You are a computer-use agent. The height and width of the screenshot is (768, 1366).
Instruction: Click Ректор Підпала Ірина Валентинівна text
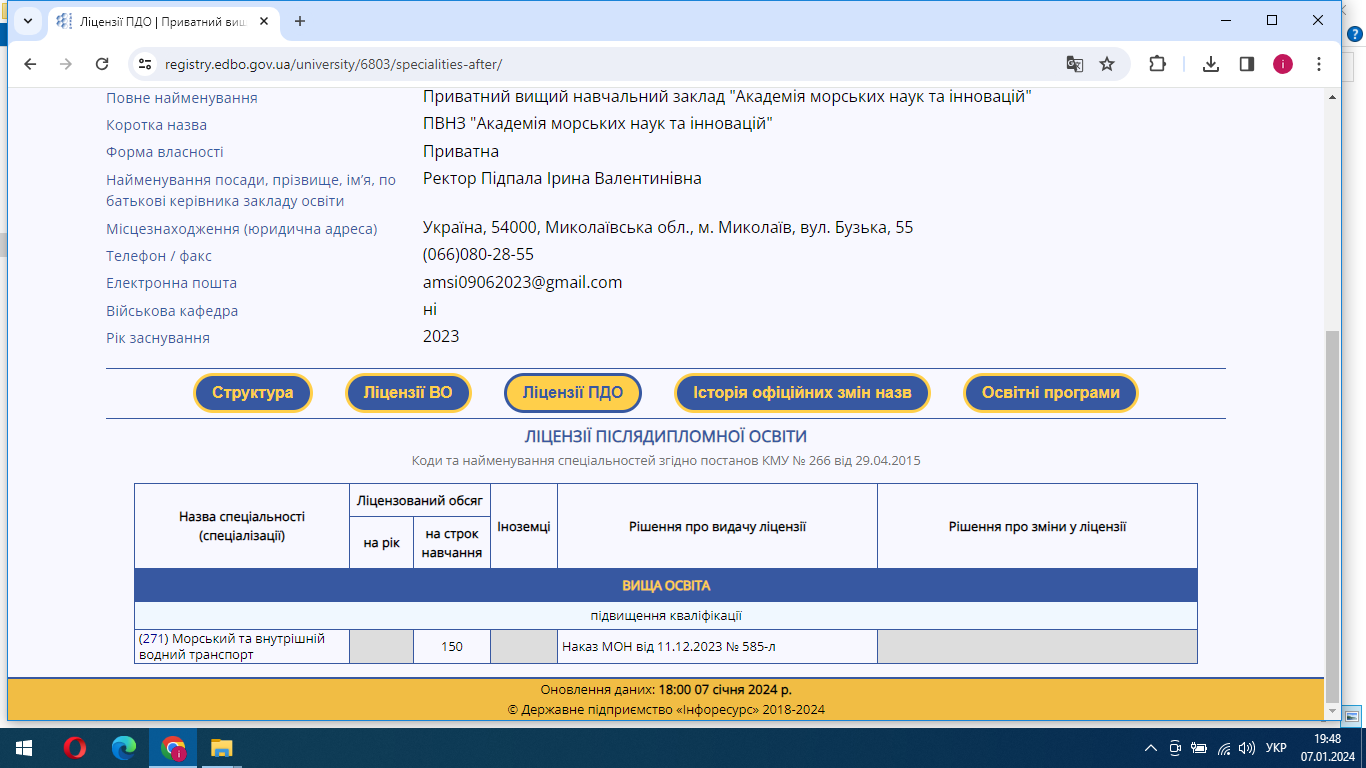(562, 179)
